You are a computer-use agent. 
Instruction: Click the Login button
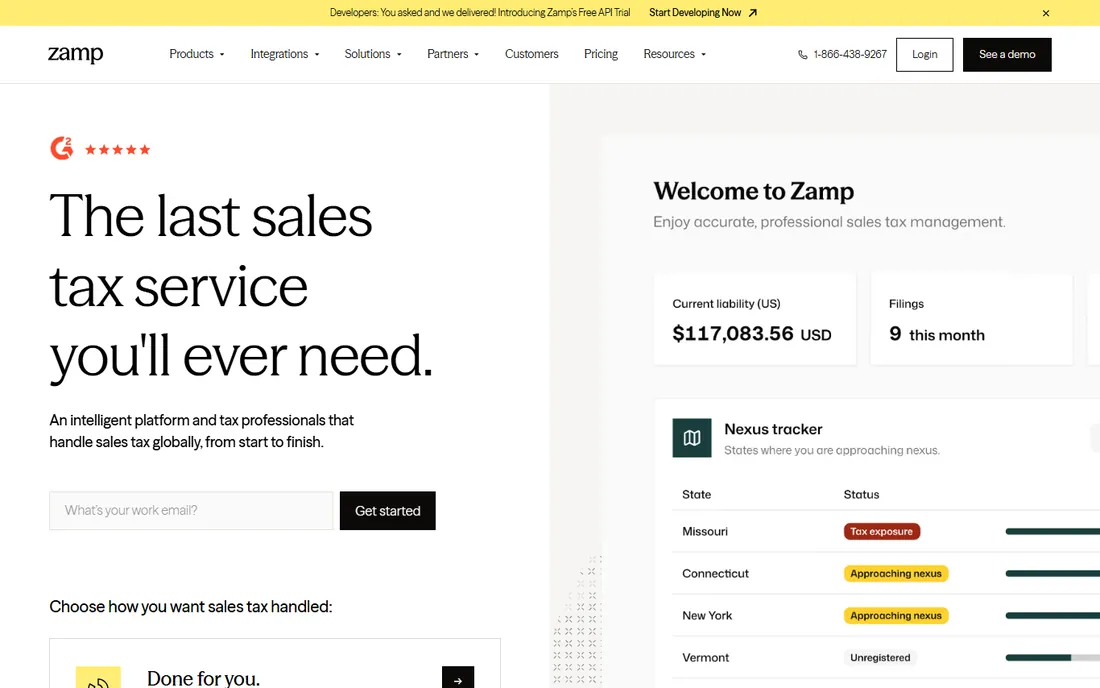925,55
